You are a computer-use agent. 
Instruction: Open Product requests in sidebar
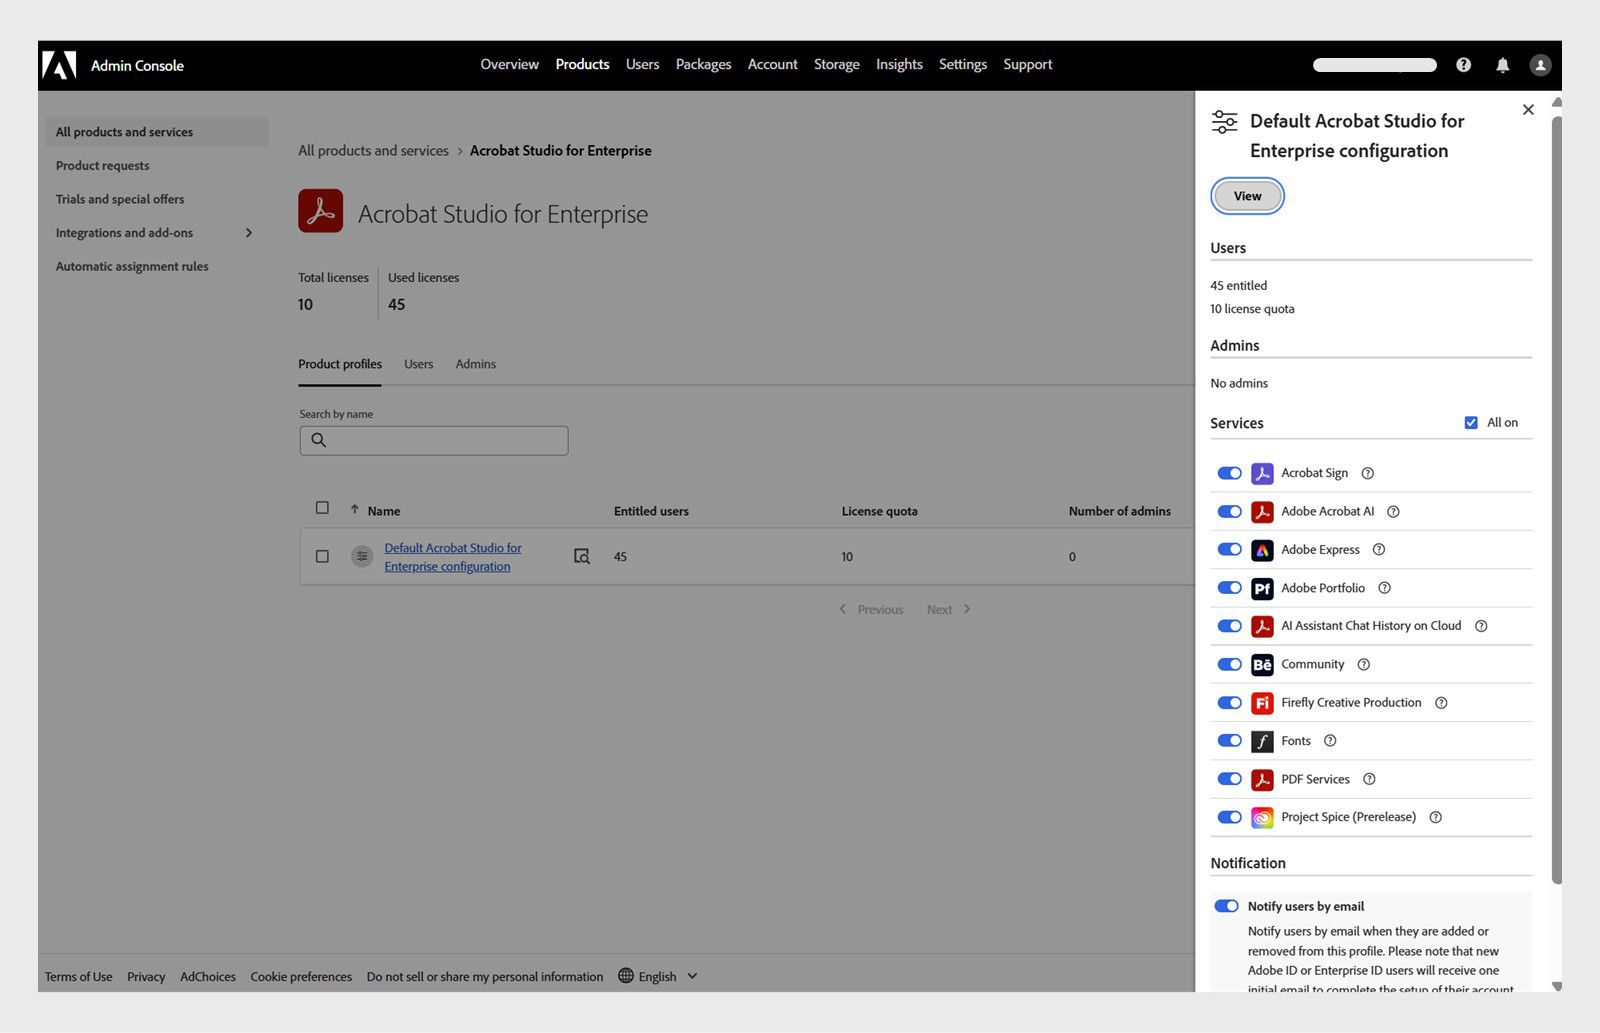[x=102, y=166]
